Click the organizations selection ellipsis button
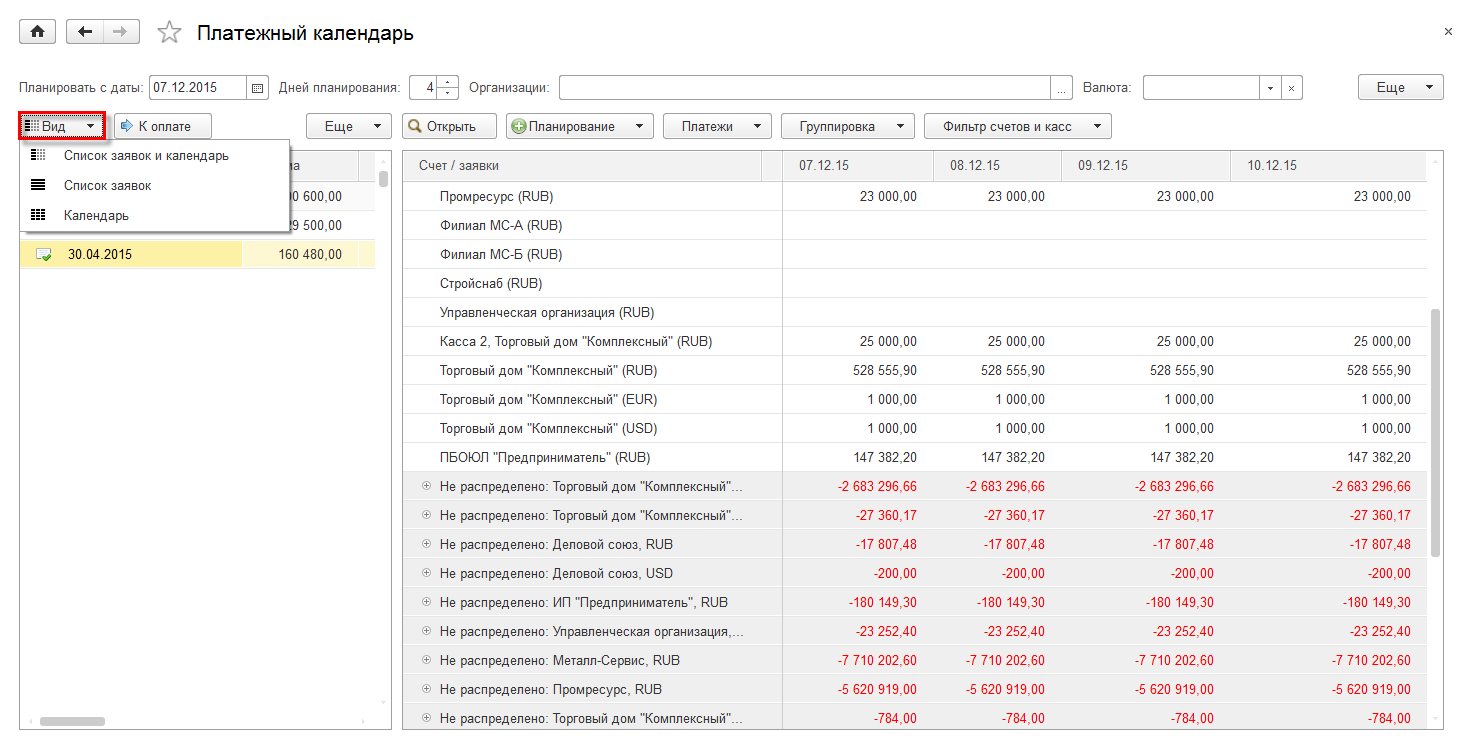The image size is (1470, 744). tap(1062, 88)
